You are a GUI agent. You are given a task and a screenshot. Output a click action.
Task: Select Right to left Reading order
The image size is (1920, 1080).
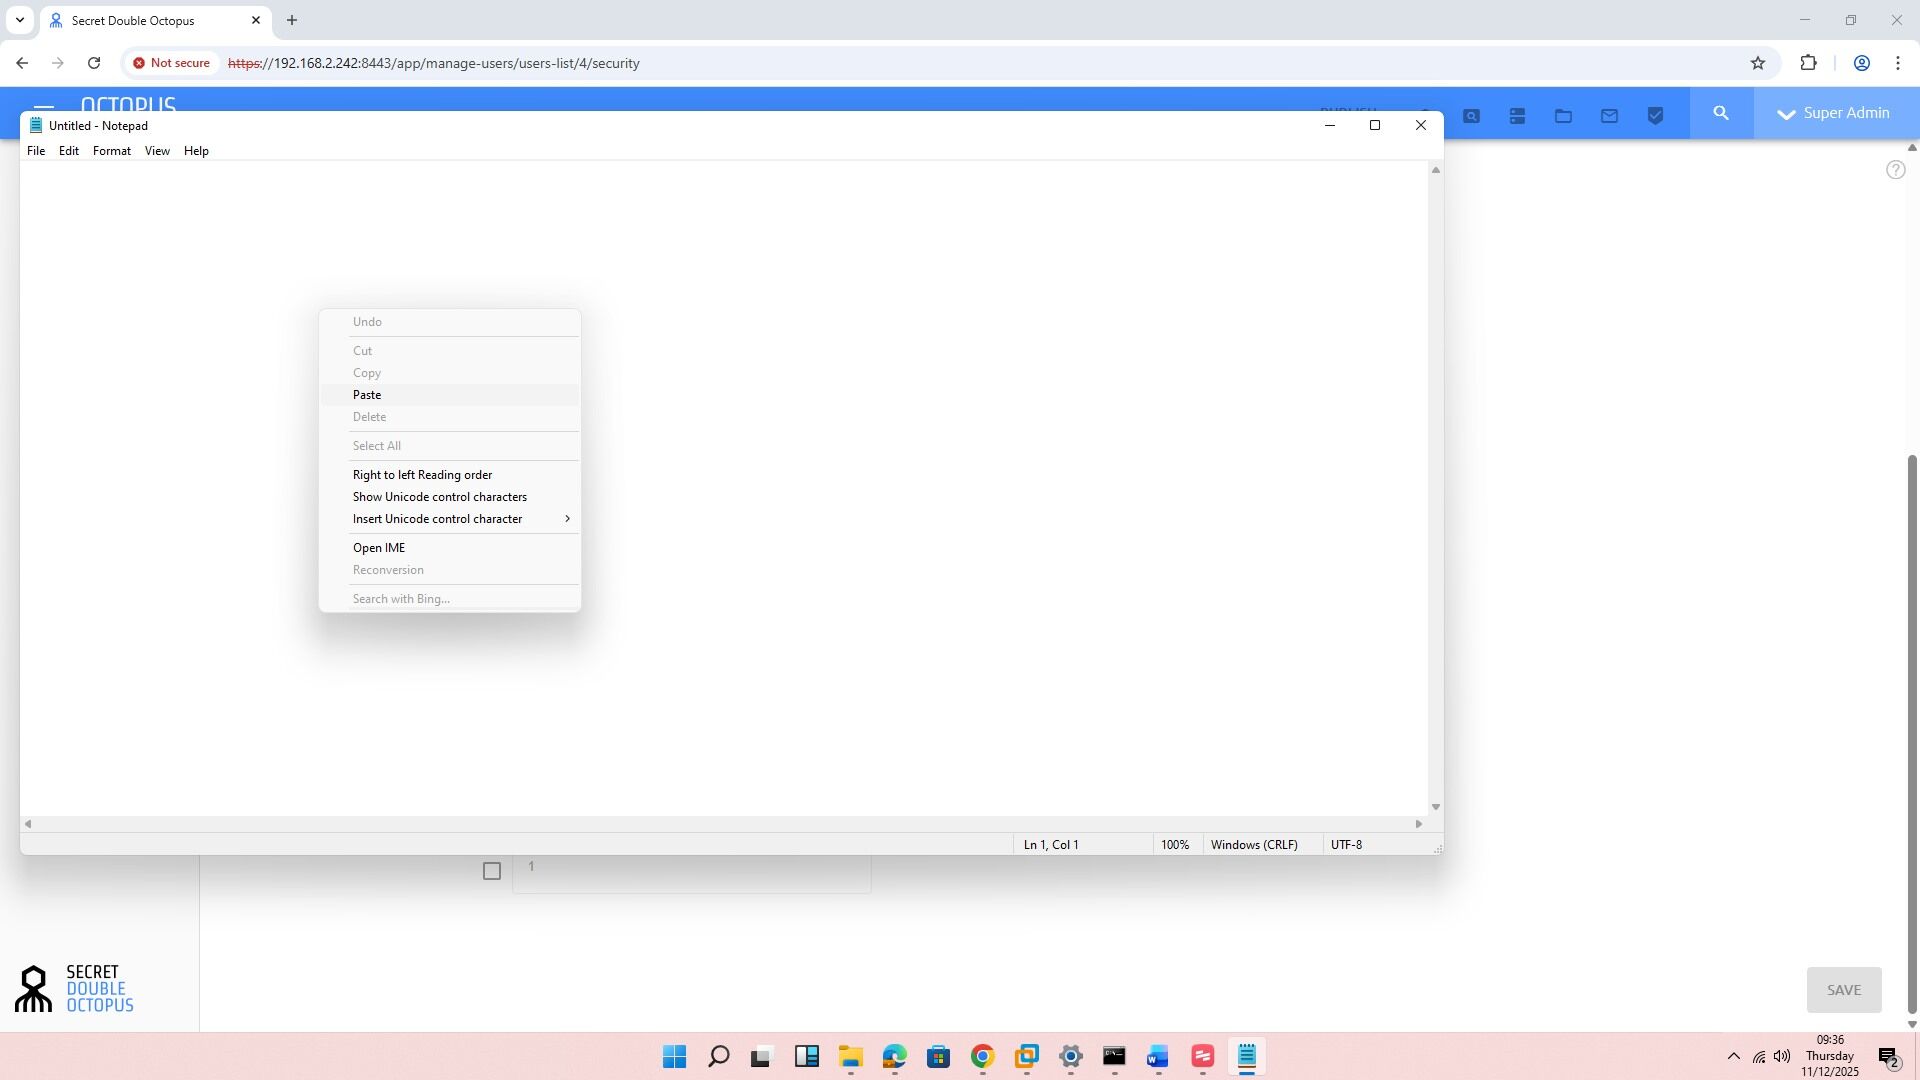tap(422, 475)
